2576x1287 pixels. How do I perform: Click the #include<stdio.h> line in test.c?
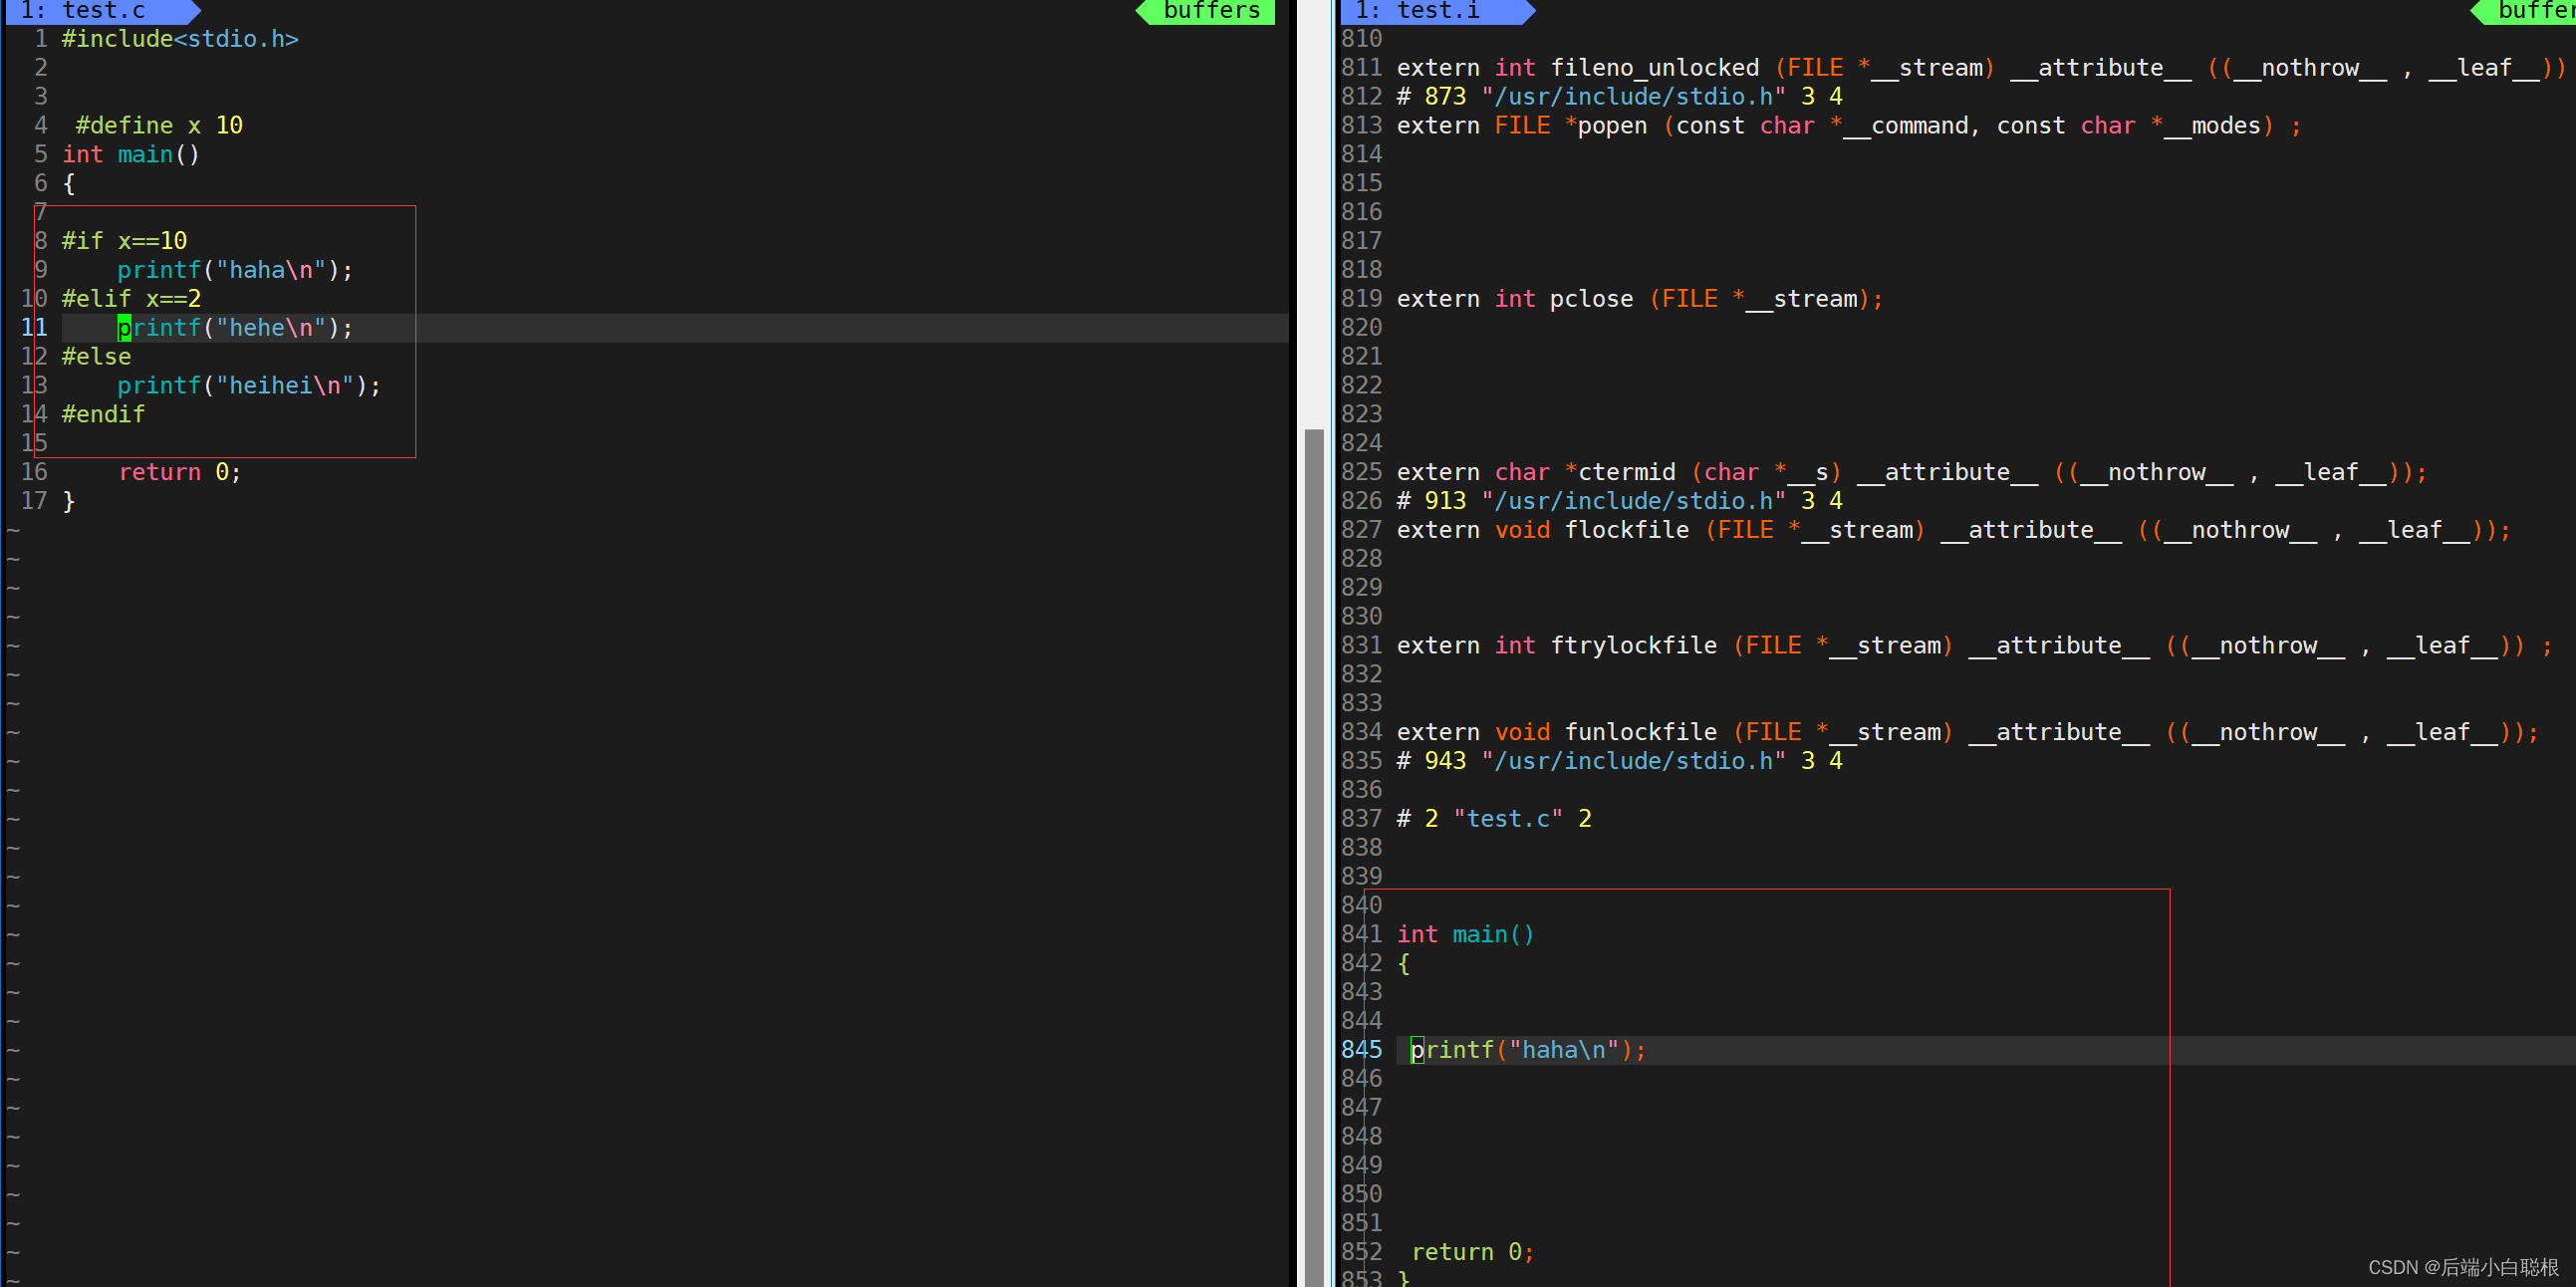click(x=180, y=39)
